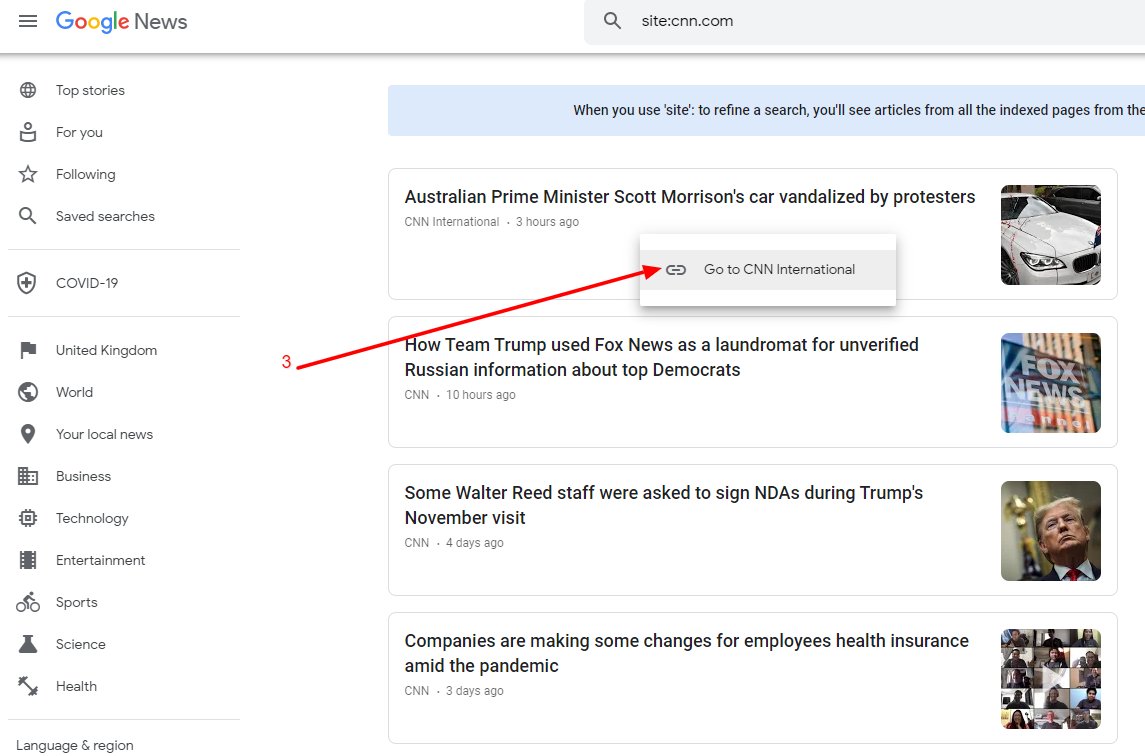Open Technology news section
Screen dimensions: 1145x756
(92, 518)
